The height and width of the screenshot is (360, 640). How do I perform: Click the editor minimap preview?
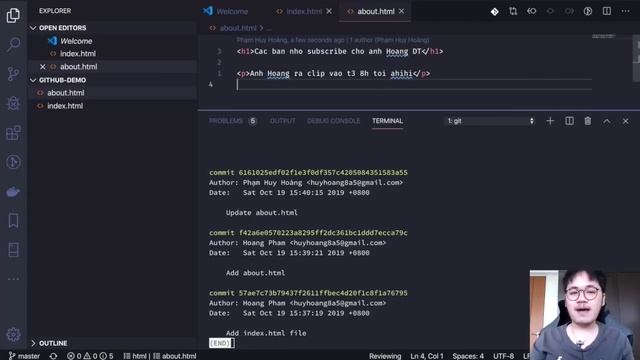coord(604,36)
